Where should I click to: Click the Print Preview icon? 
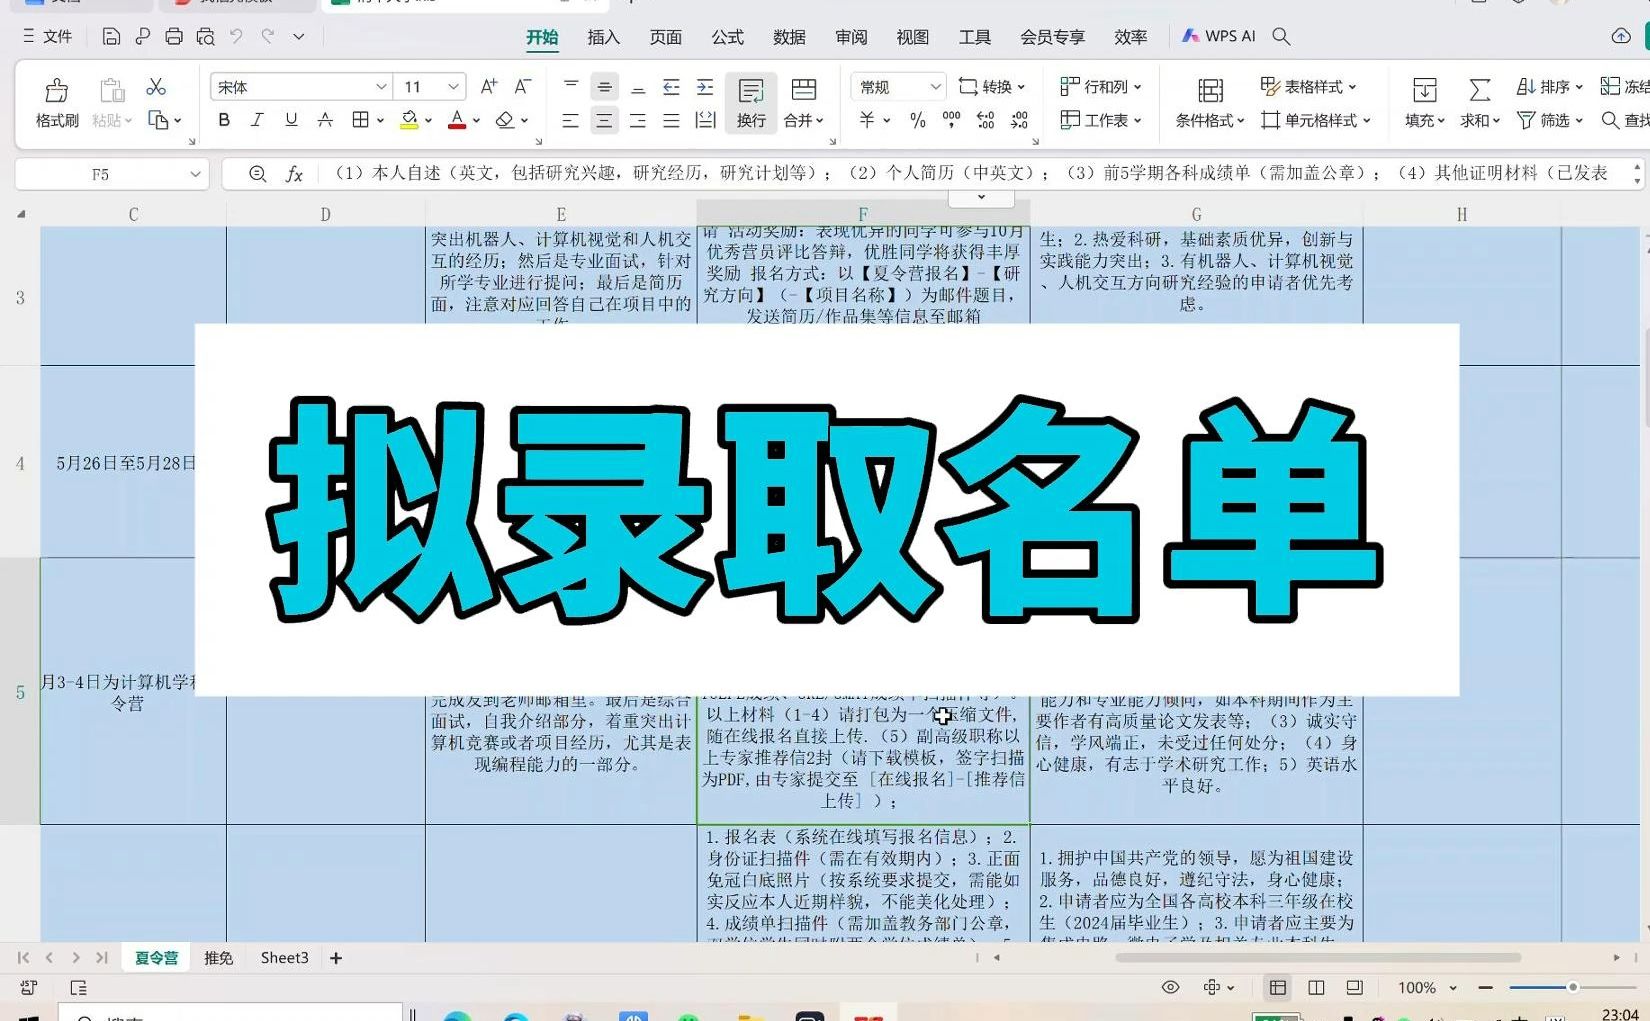click(205, 36)
